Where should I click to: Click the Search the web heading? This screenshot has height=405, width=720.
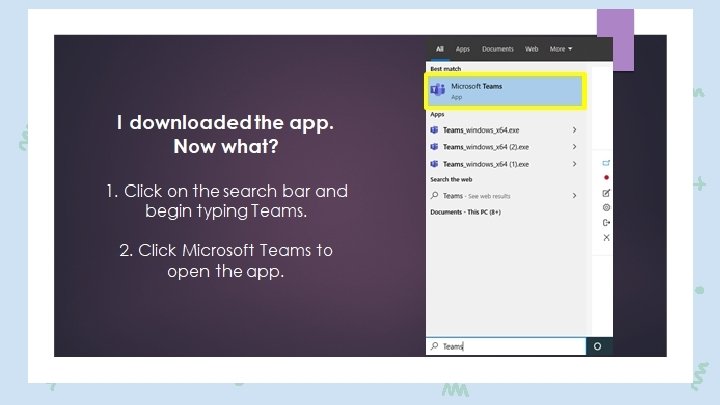451,180
